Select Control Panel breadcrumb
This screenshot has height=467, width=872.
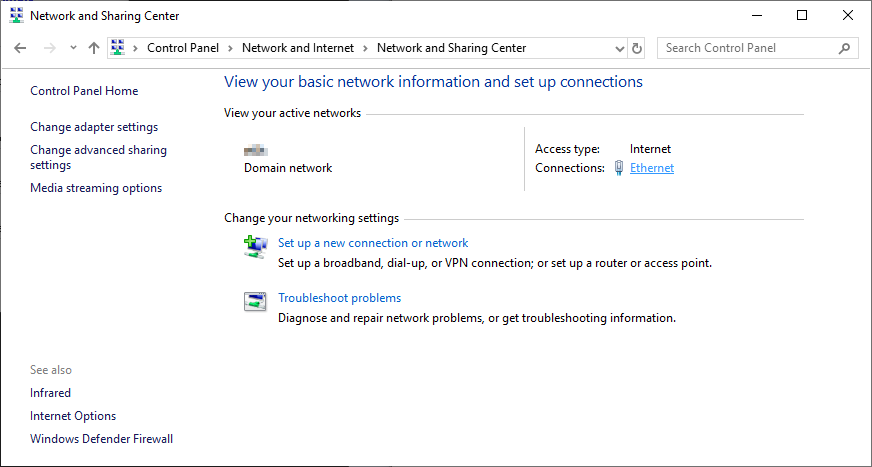183,48
